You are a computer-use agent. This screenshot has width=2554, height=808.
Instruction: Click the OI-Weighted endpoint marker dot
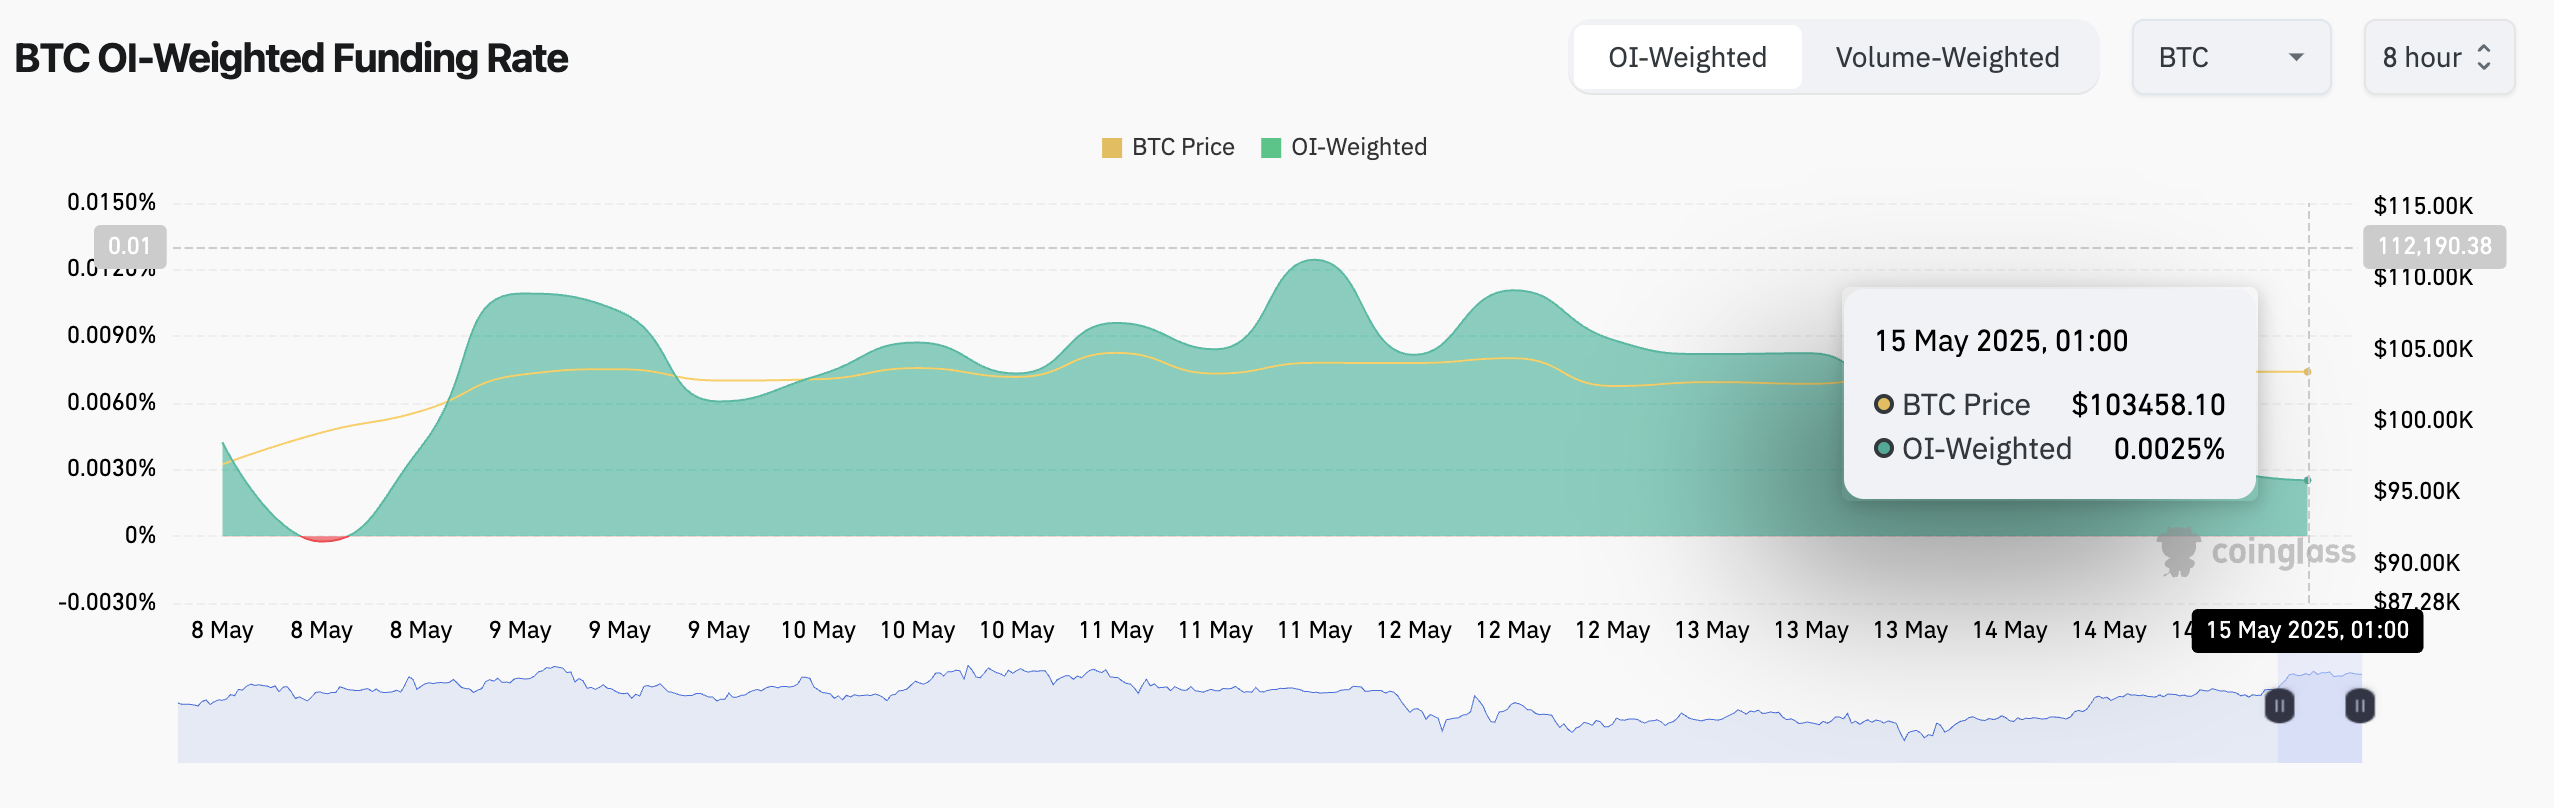(2307, 481)
